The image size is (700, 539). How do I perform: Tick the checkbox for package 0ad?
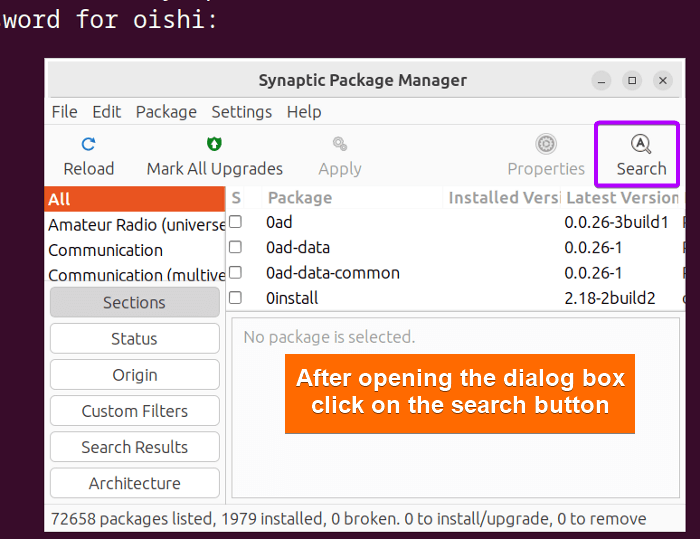coord(235,222)
